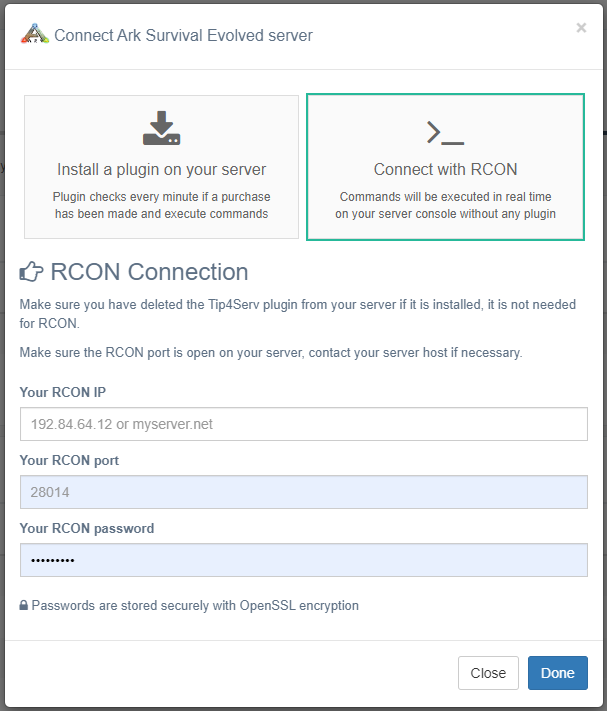Click the download icon on the plugin card

coord(161,129)
